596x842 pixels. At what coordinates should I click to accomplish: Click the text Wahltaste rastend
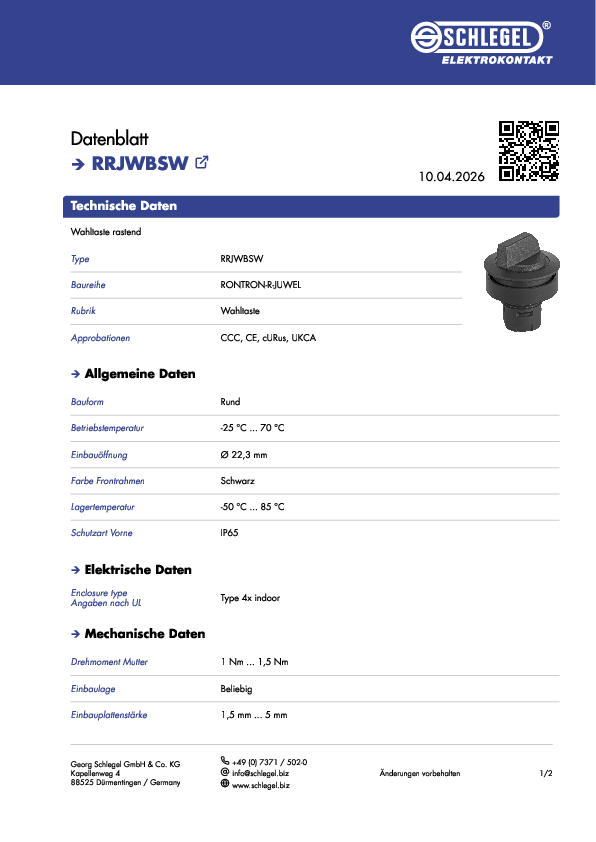(x=106, y=232)
